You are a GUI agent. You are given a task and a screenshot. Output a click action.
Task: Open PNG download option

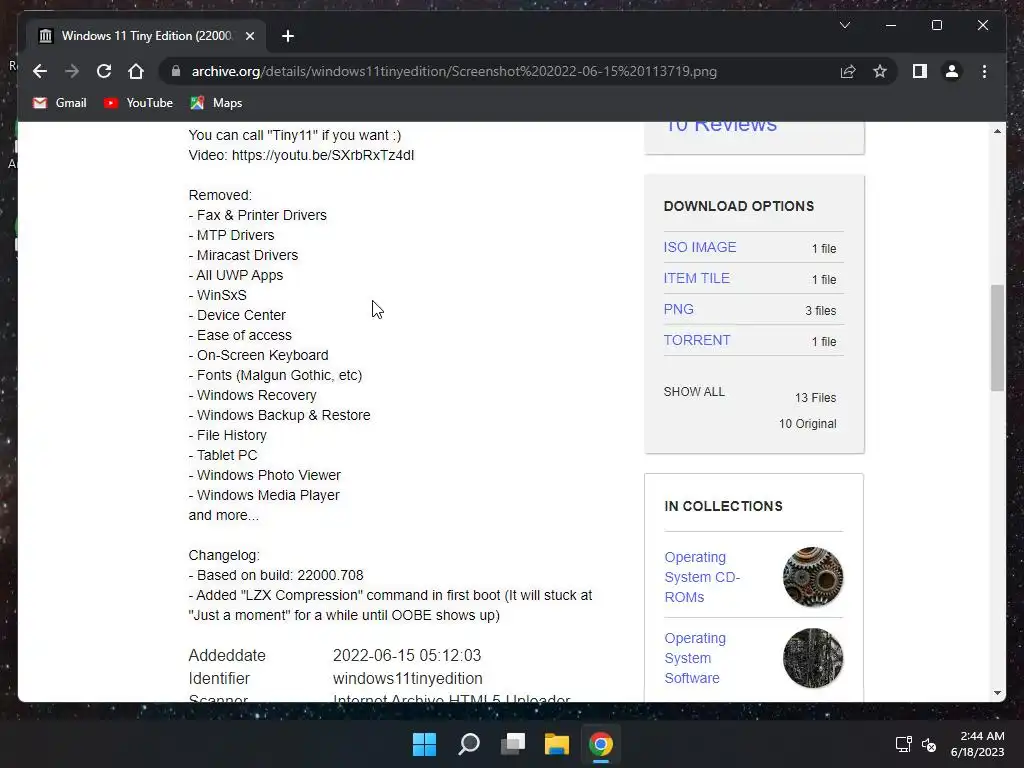pyautogui.click(x=679, y=309)
